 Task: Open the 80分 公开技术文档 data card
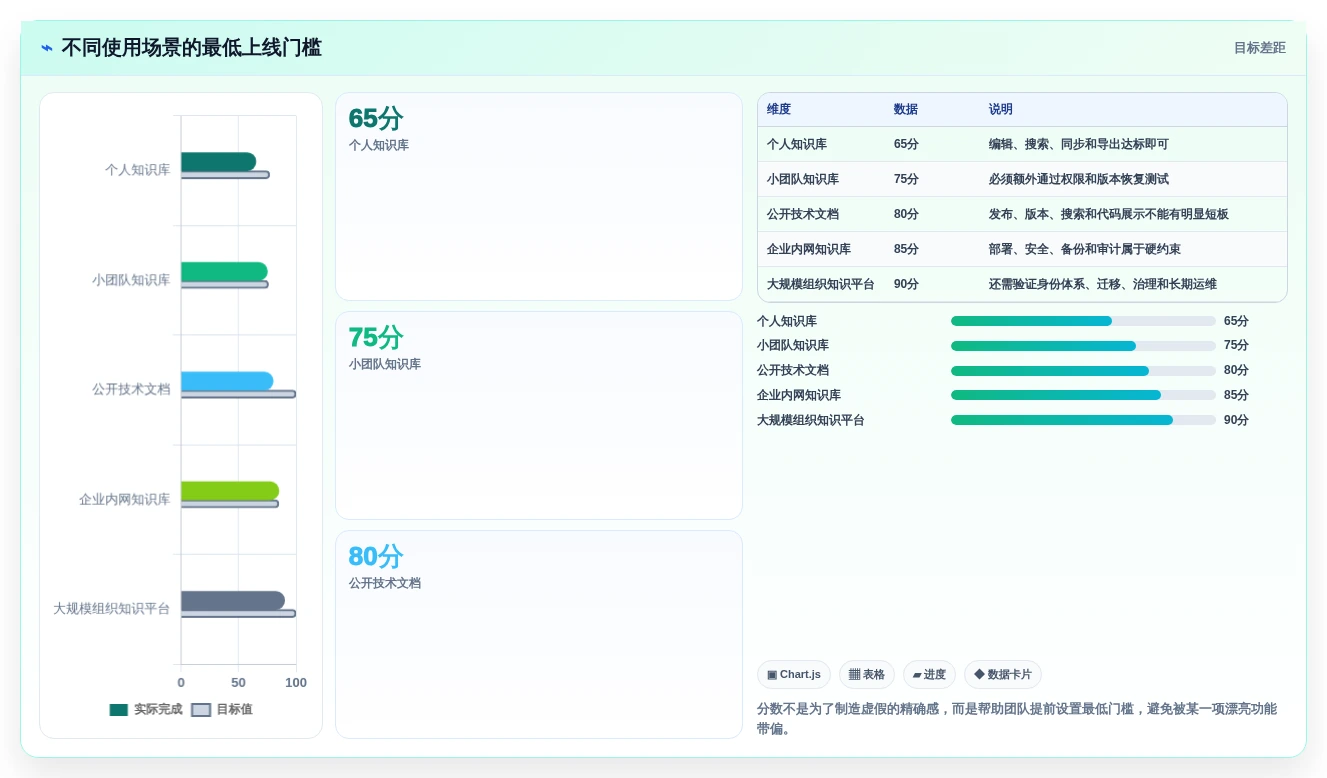[x=539, y=634]
